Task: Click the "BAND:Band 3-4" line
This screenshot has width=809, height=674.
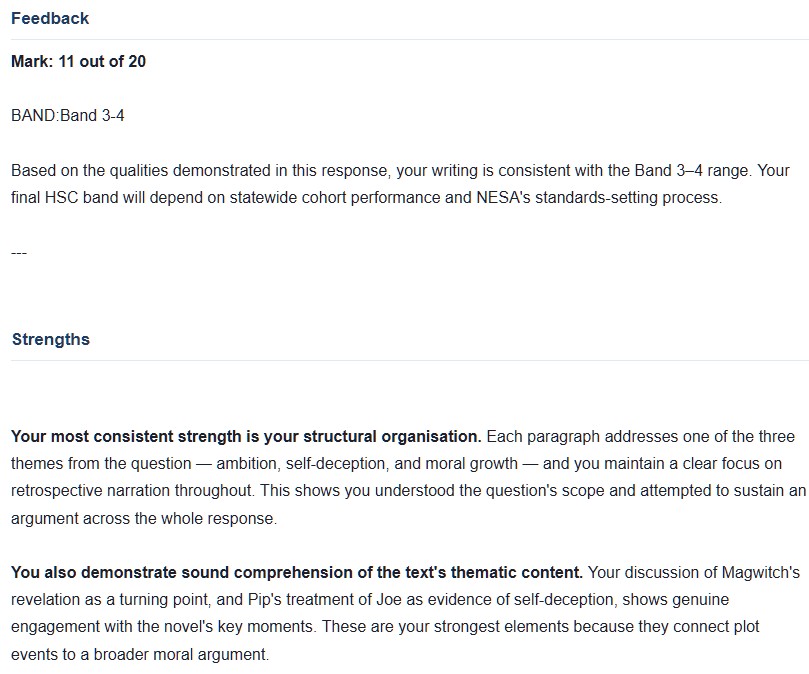Action: 68,115
